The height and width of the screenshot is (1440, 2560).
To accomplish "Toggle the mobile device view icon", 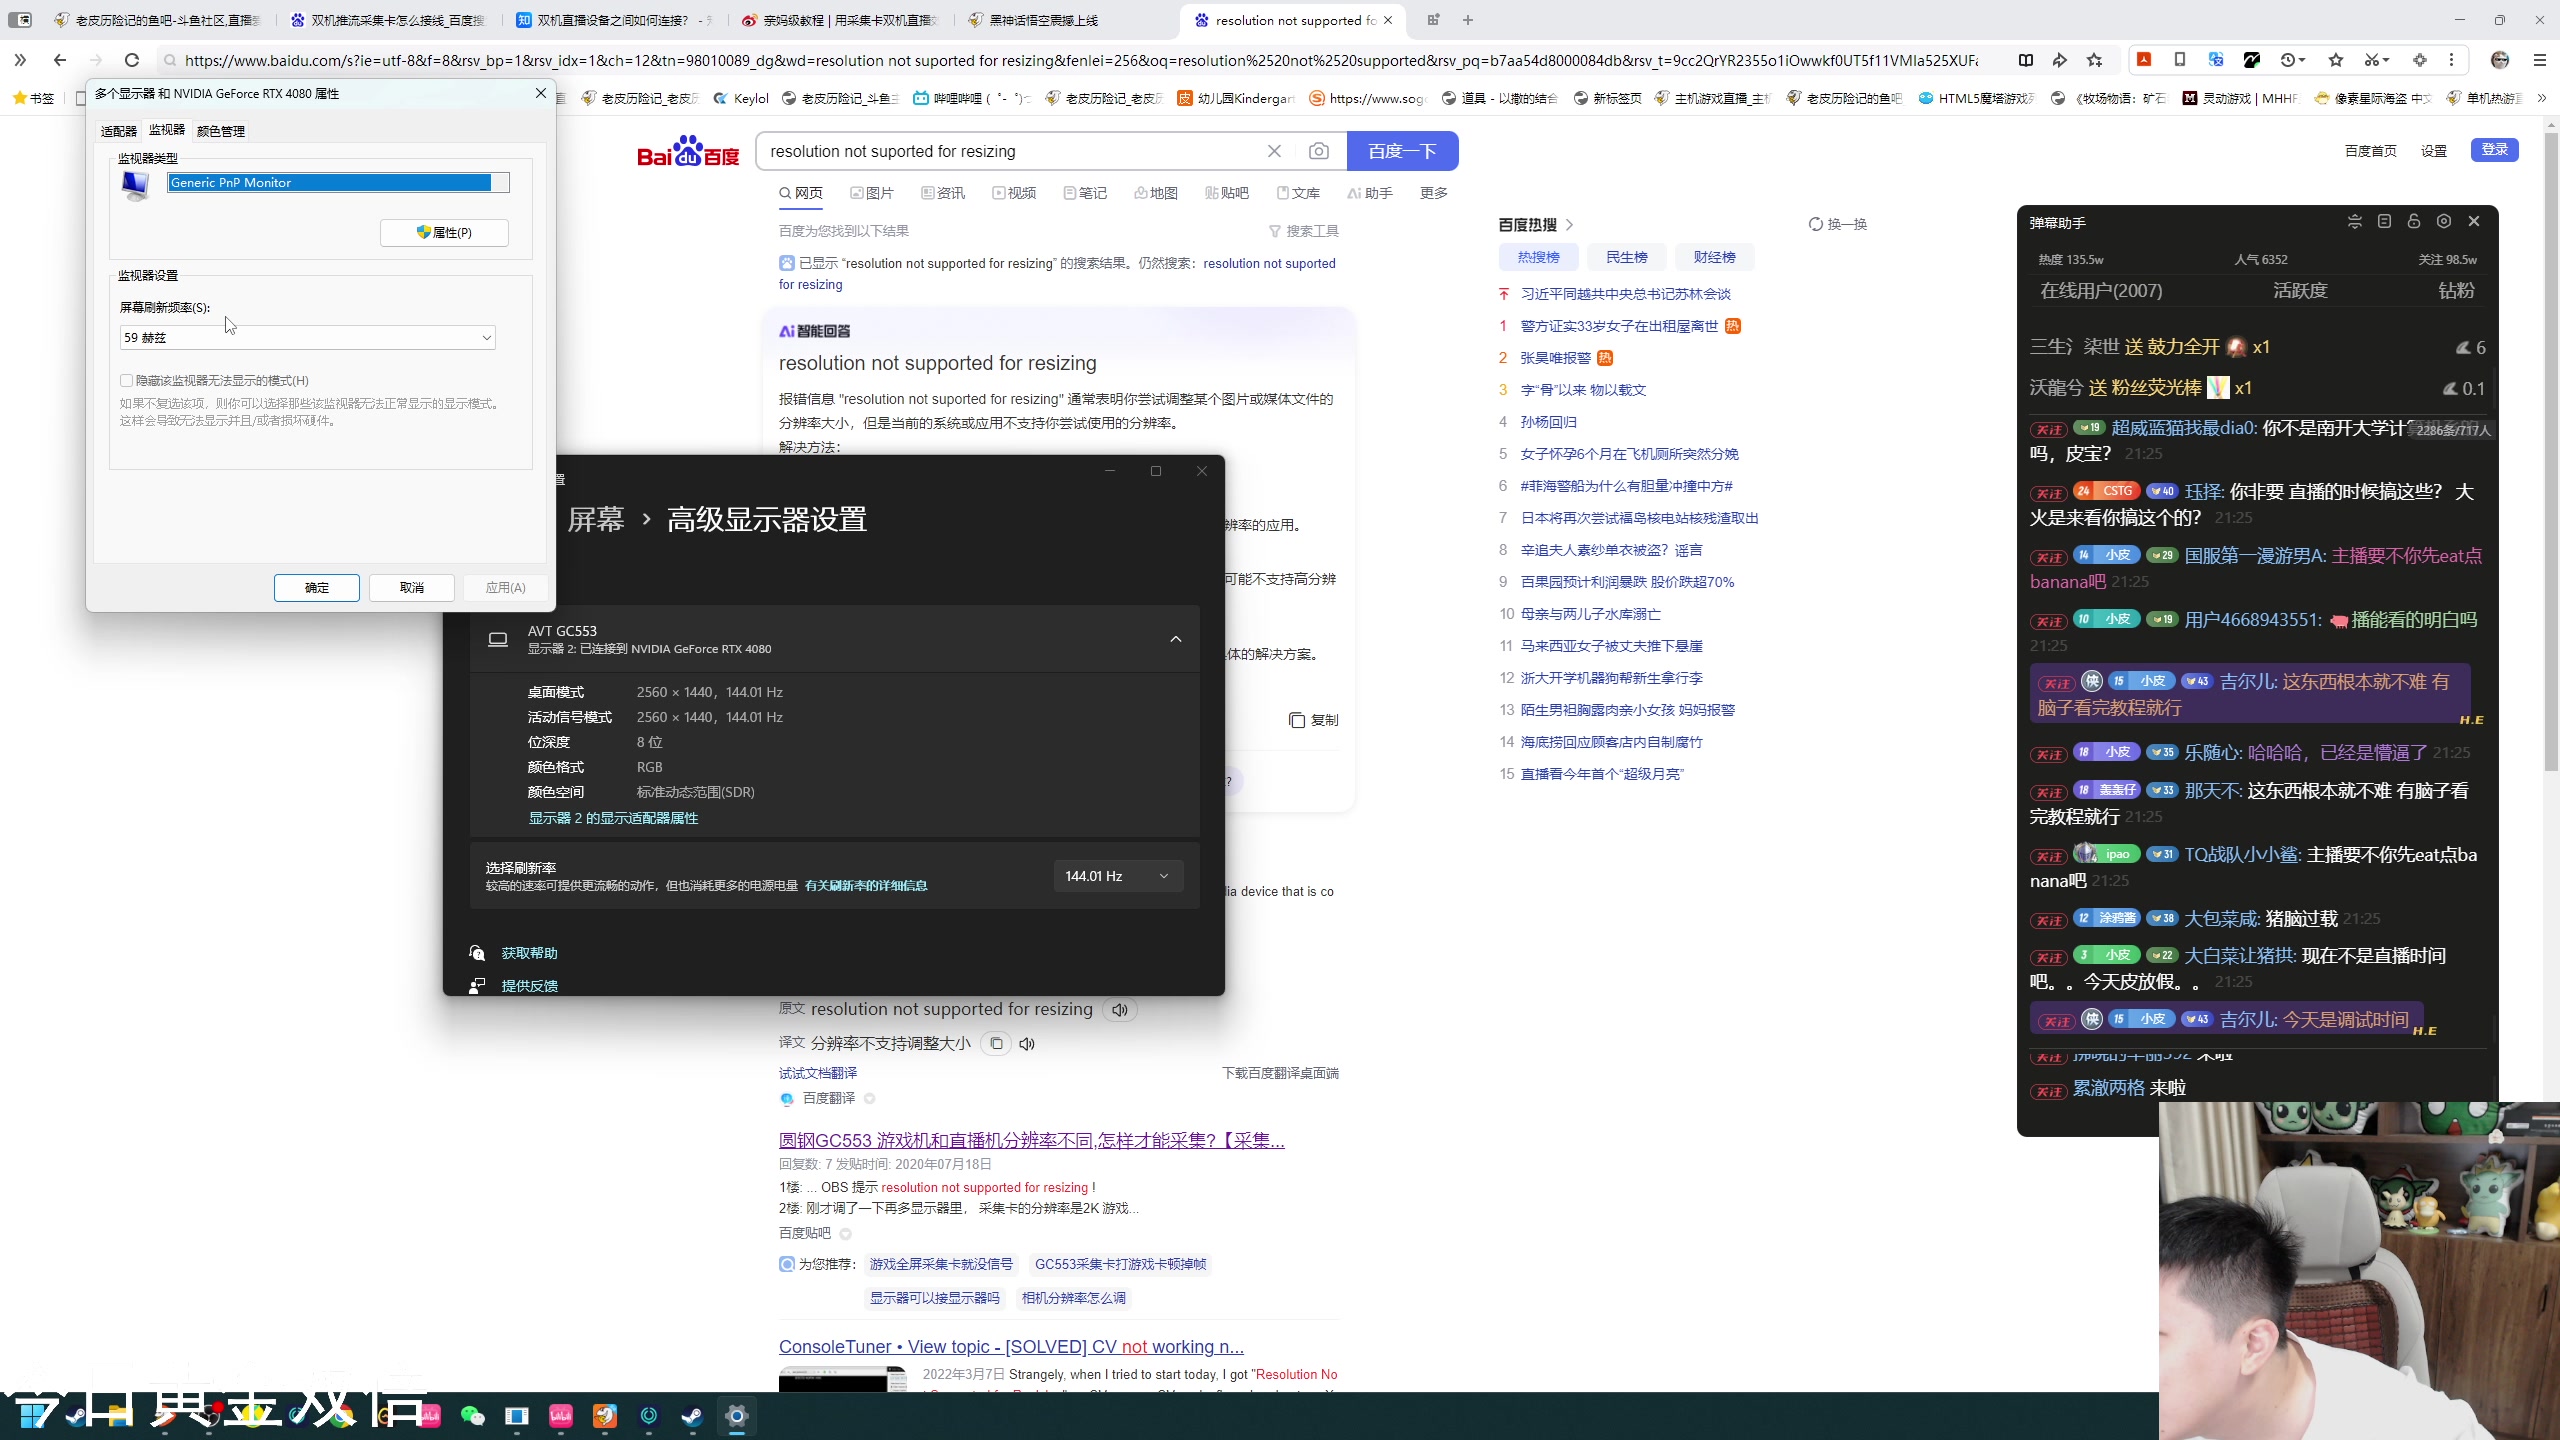I will click(x=2180, y=60).
